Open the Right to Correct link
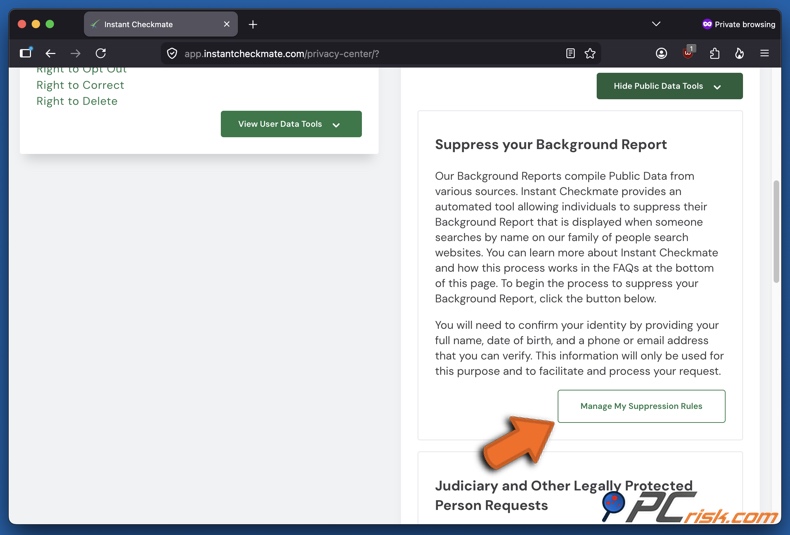The width and height of the screenshot is (790, 535). point(80,85)
